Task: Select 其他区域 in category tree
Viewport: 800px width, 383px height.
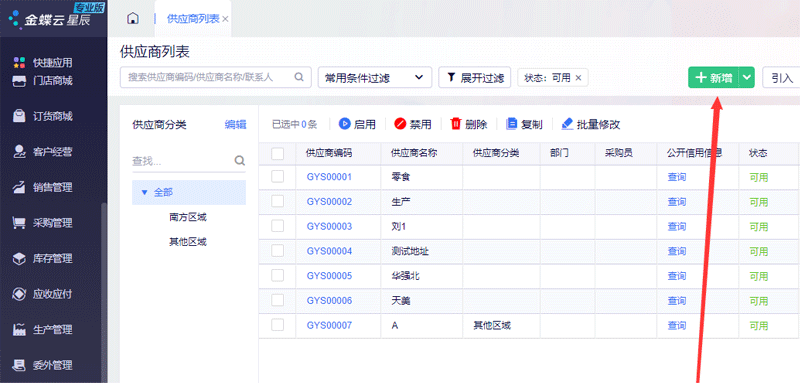Action: point(188,242)
